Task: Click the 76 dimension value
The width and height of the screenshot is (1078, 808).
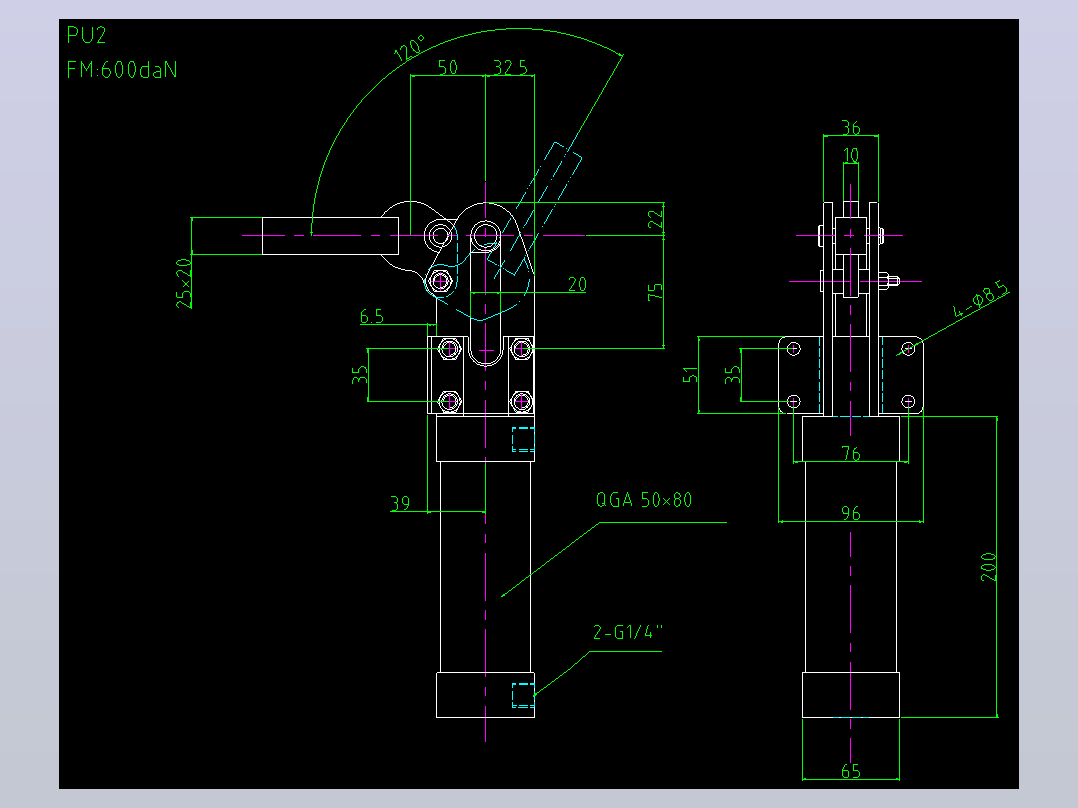Action: [x=851, y=454]
